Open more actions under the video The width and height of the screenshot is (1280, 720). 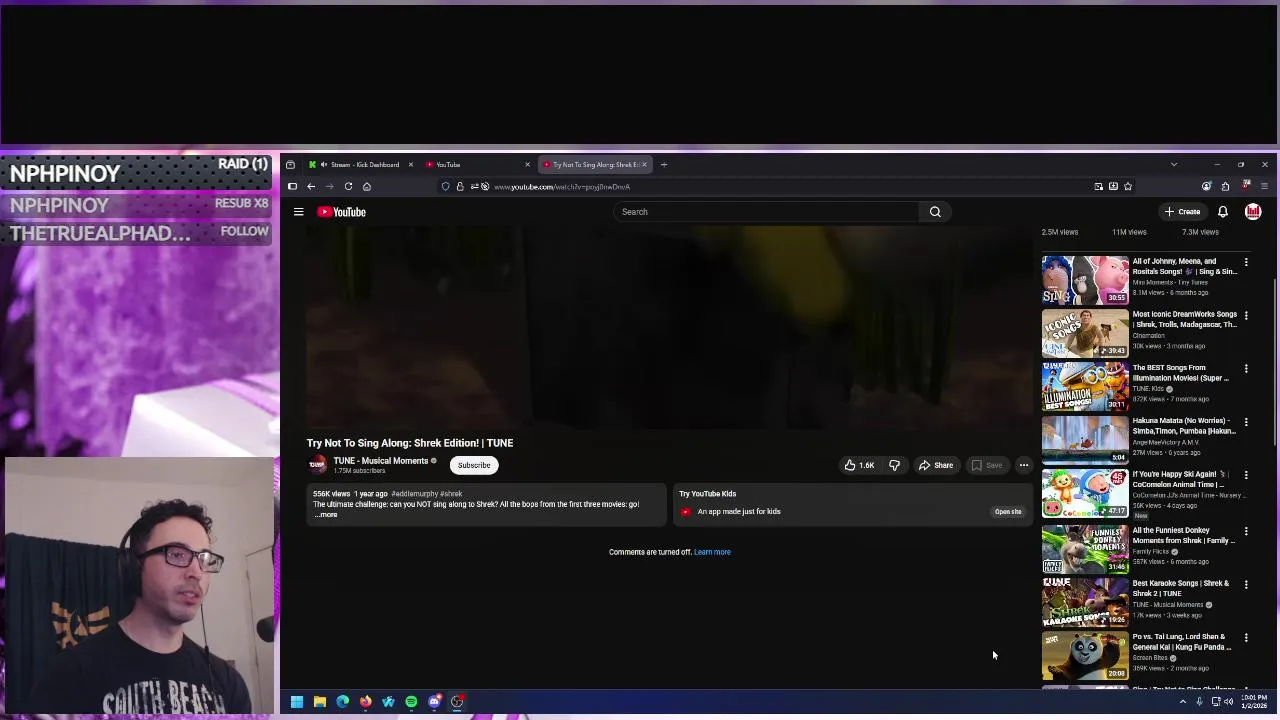coord(1023,465)
